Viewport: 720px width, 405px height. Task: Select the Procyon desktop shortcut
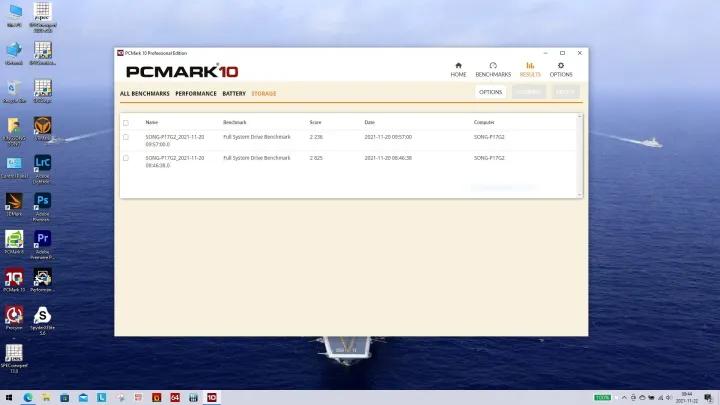click(14, 318)
